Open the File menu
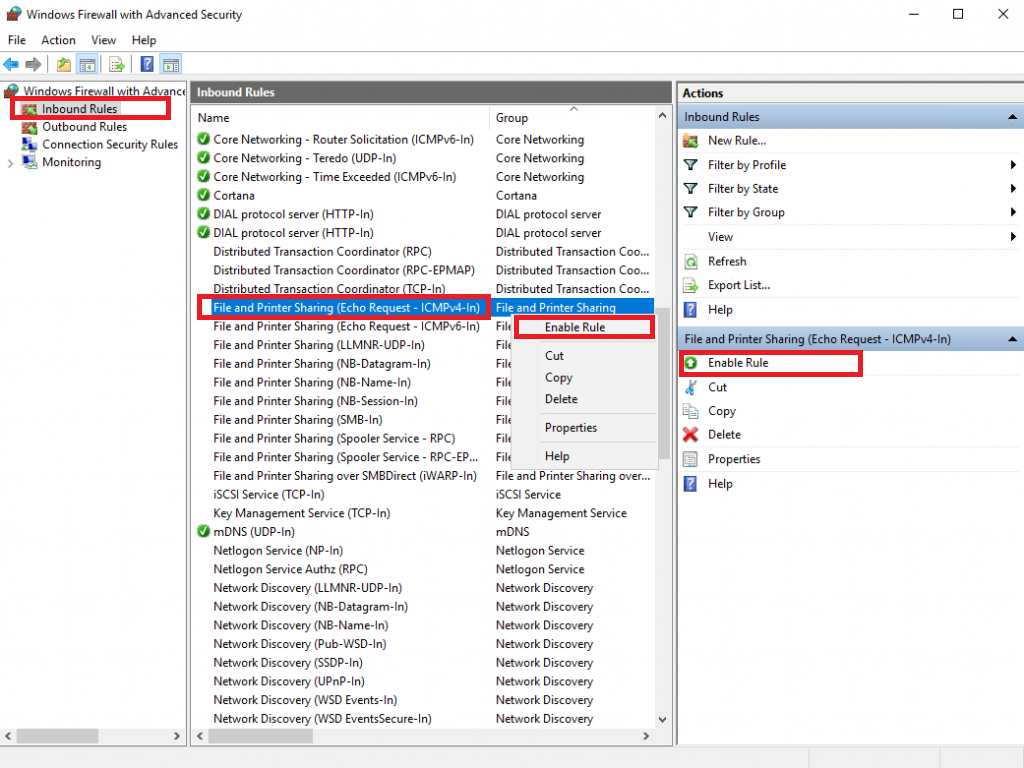The height and width of the screenshot is (768, 1024). coord(17,40)
